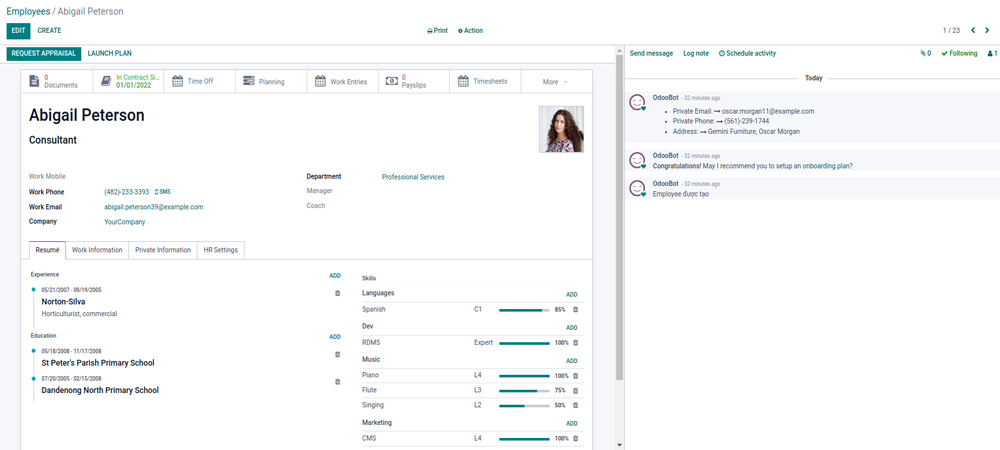Open the Time Off calendar button
The width and height of the screenshot is (1000, 450).
[200, 82]
